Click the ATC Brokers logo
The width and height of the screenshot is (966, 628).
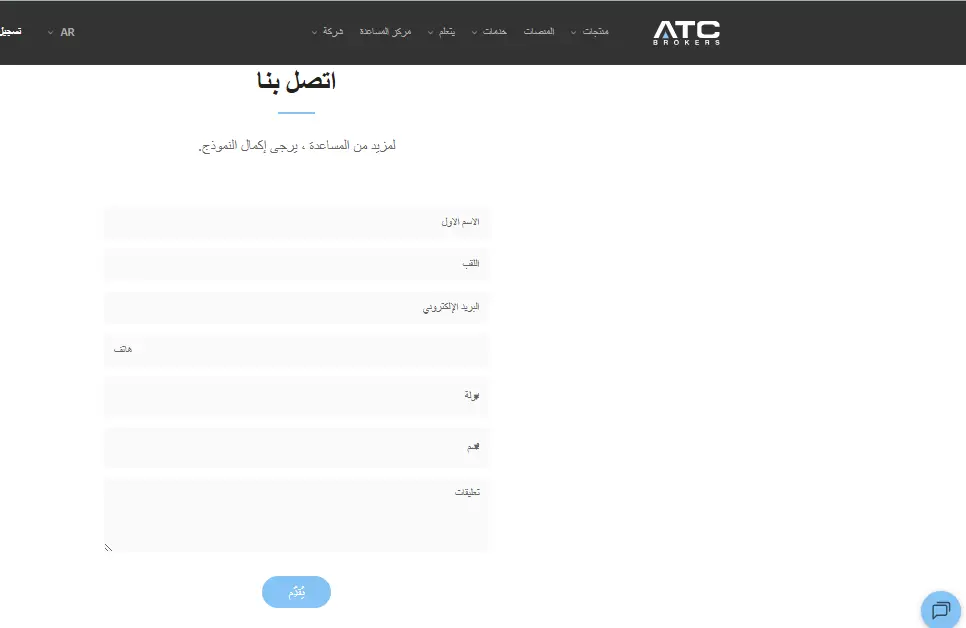click(686, 33)
